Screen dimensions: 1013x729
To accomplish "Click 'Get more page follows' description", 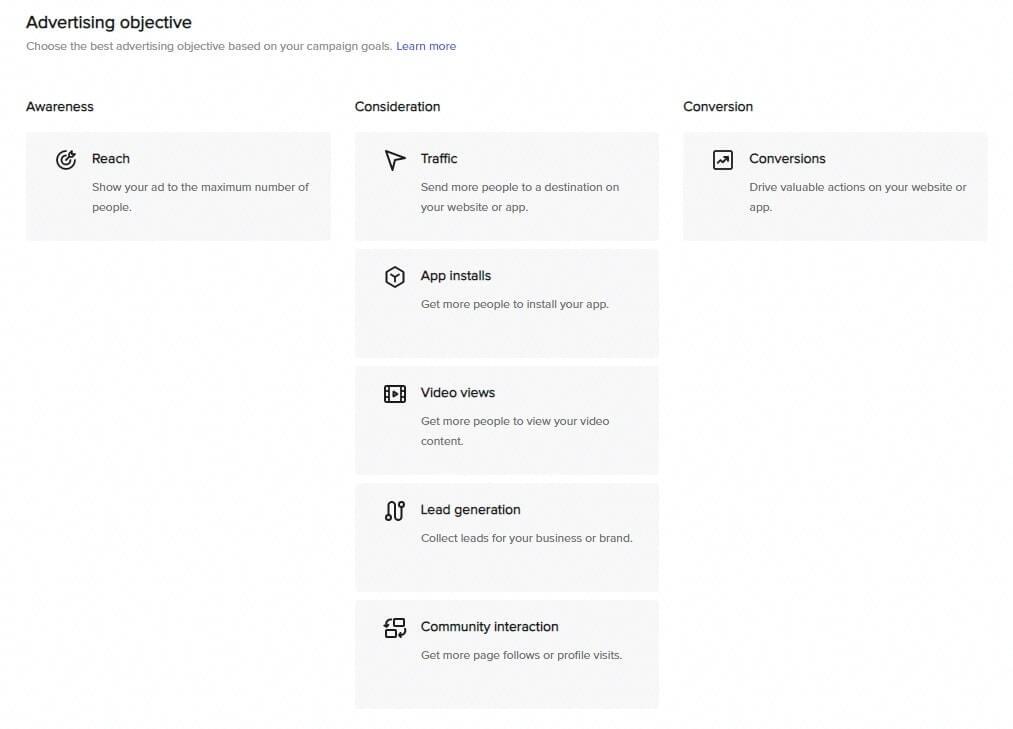I will click(x=521, y=656).
